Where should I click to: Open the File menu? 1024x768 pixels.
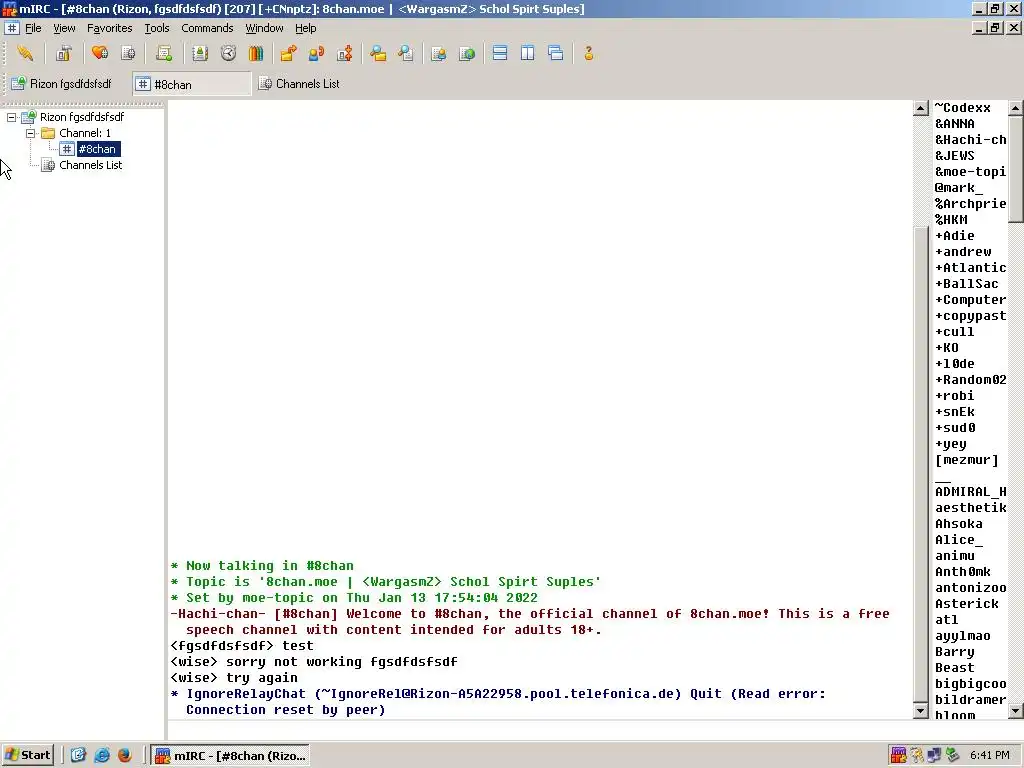tap(33, 28)
